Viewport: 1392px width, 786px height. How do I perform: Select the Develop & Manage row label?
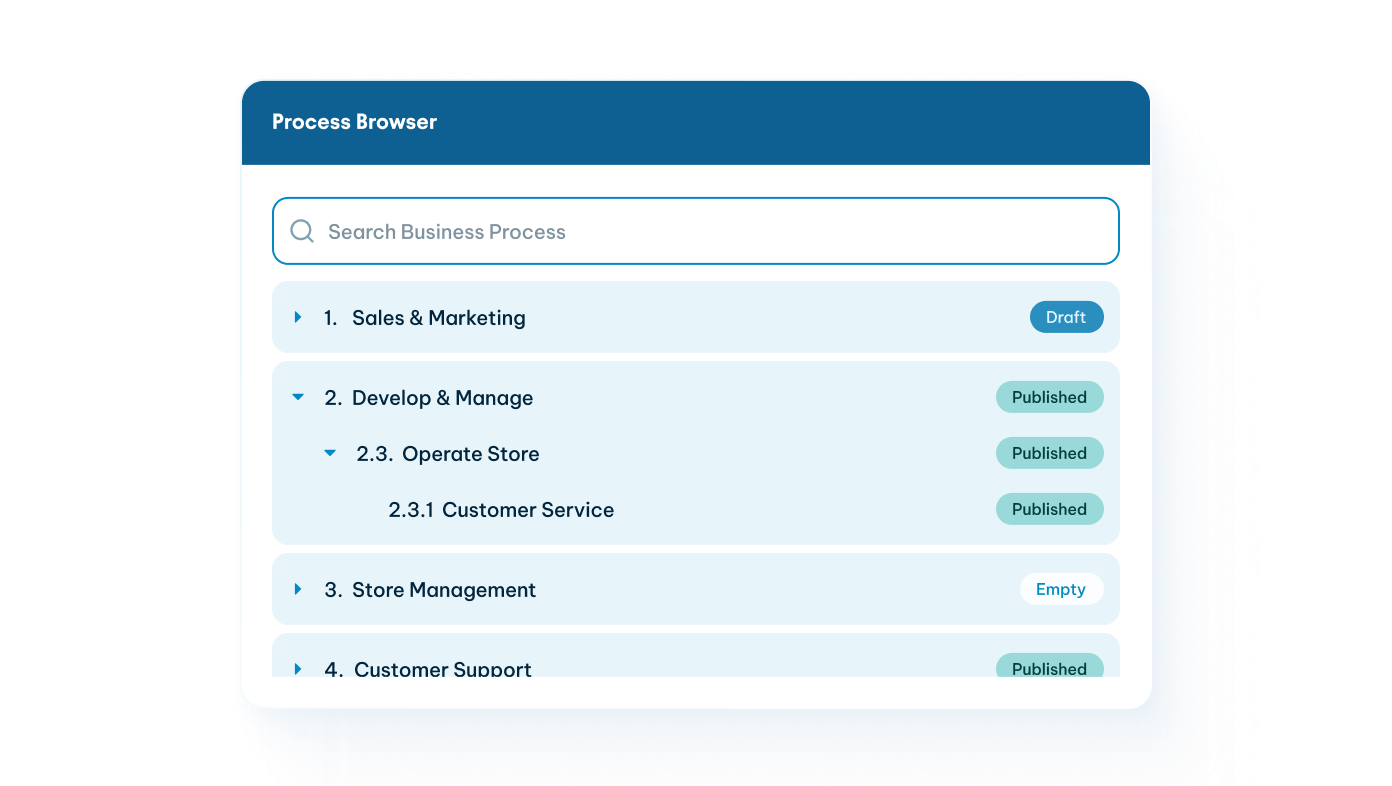click(442, 398)
